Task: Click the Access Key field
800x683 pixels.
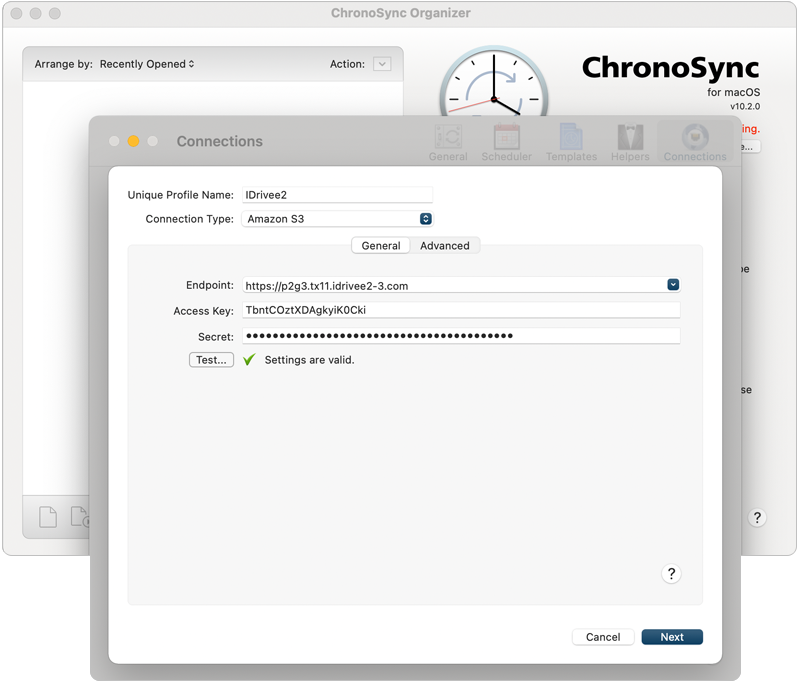Action: [x=461, y=310]
